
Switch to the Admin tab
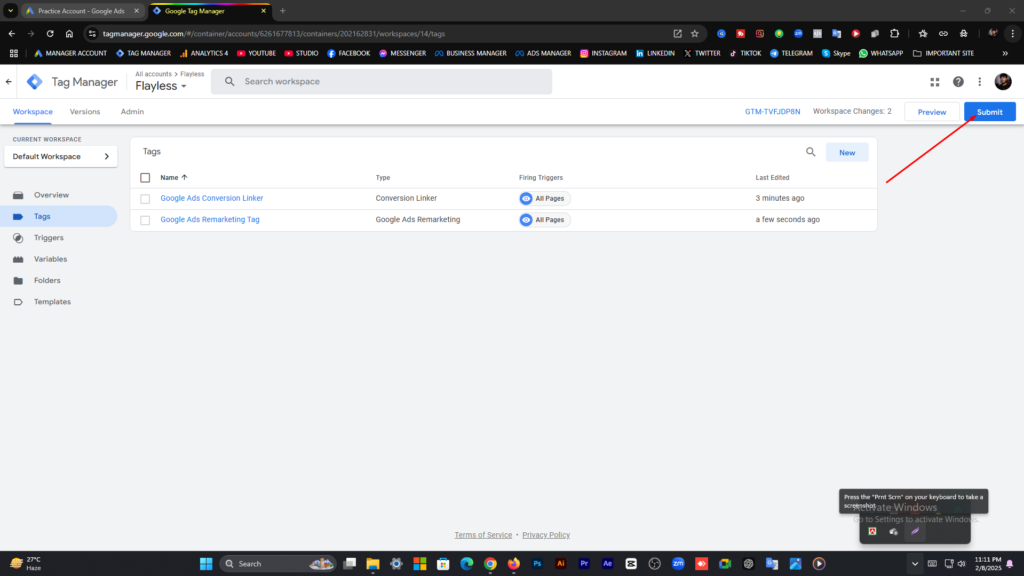click(132, 112)
